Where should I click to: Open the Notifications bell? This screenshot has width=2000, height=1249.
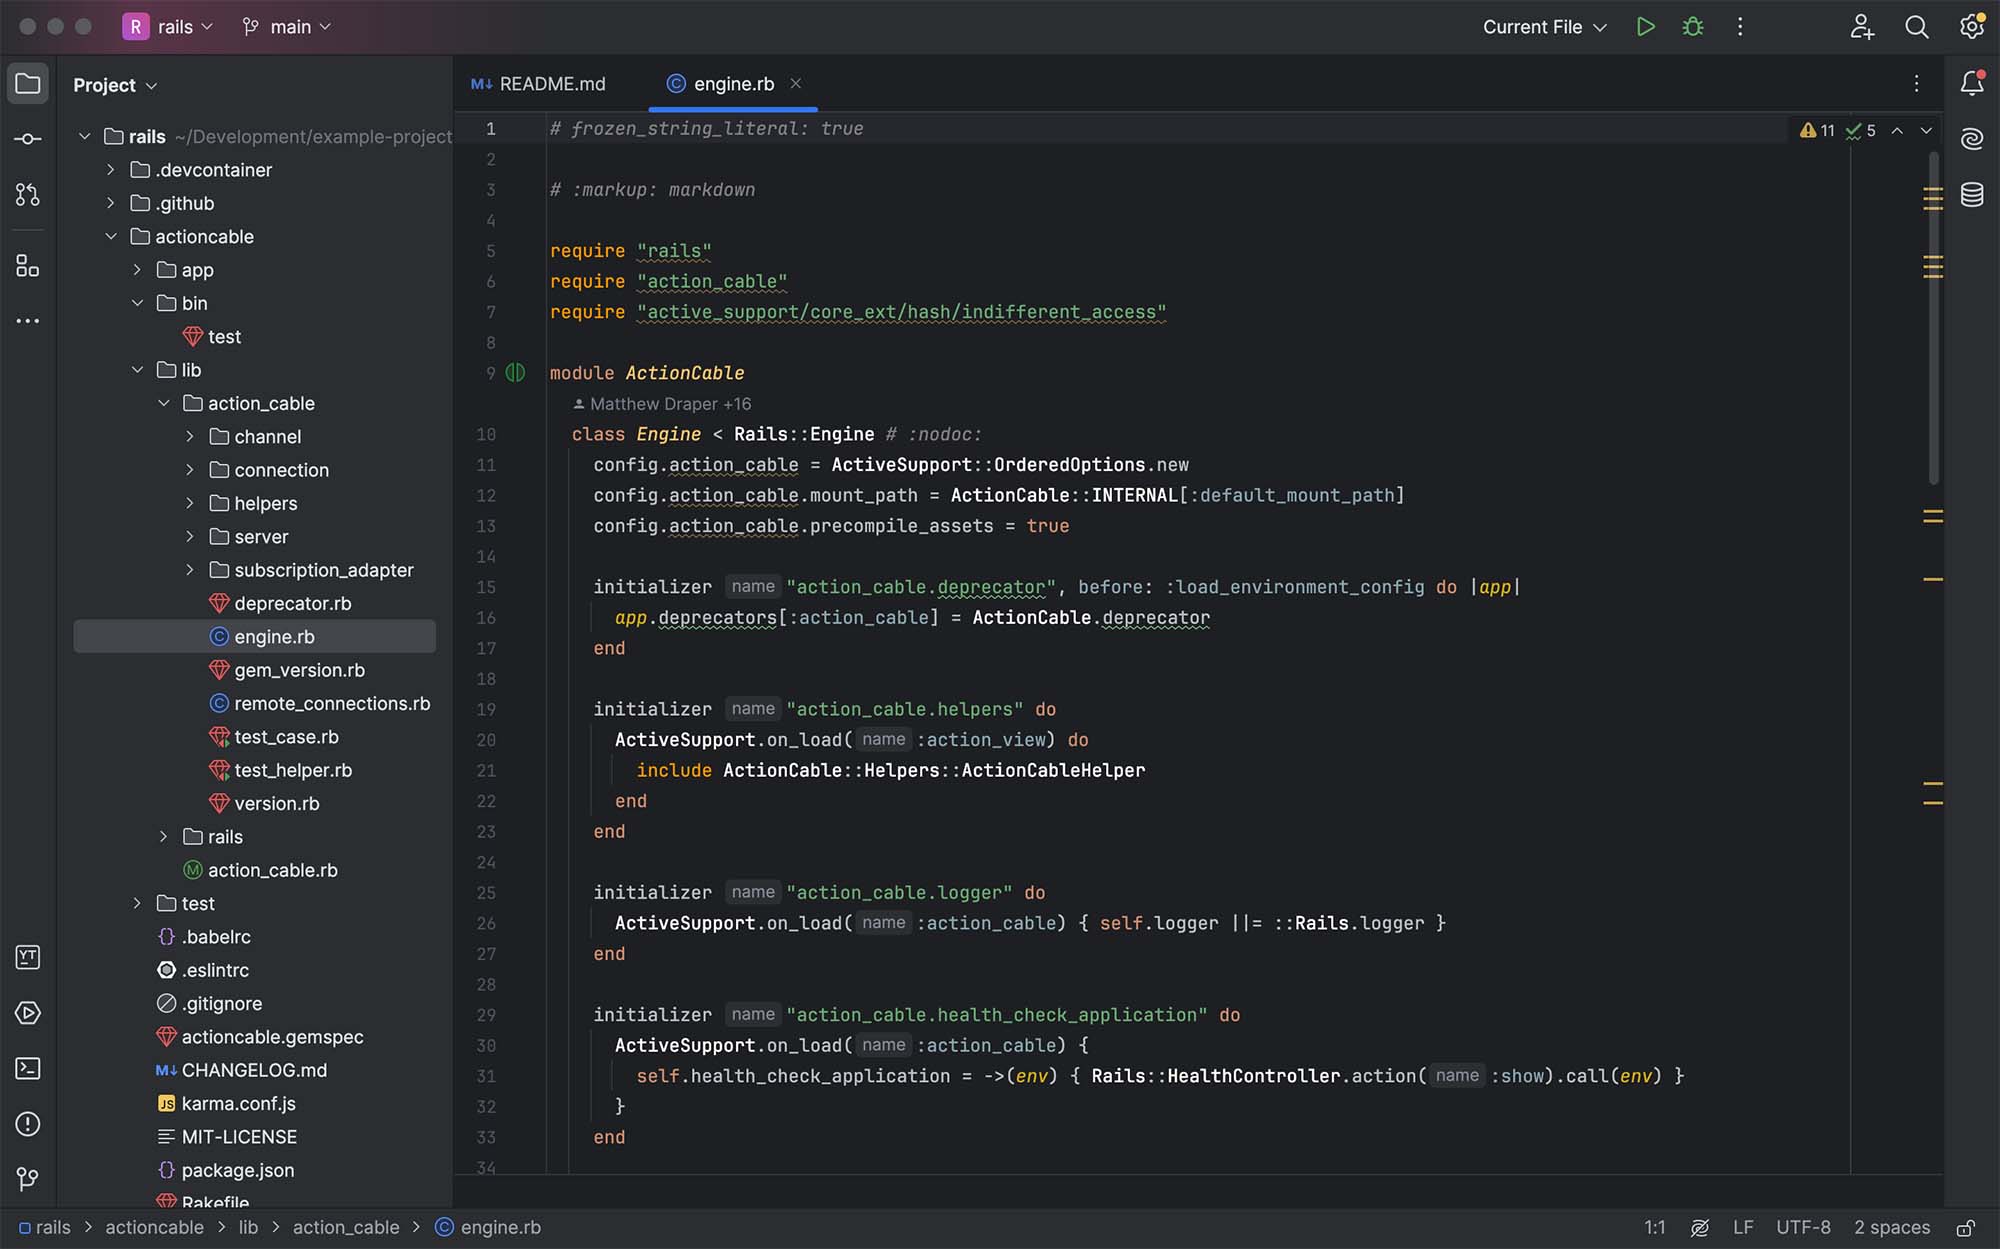pos(1971,83)
